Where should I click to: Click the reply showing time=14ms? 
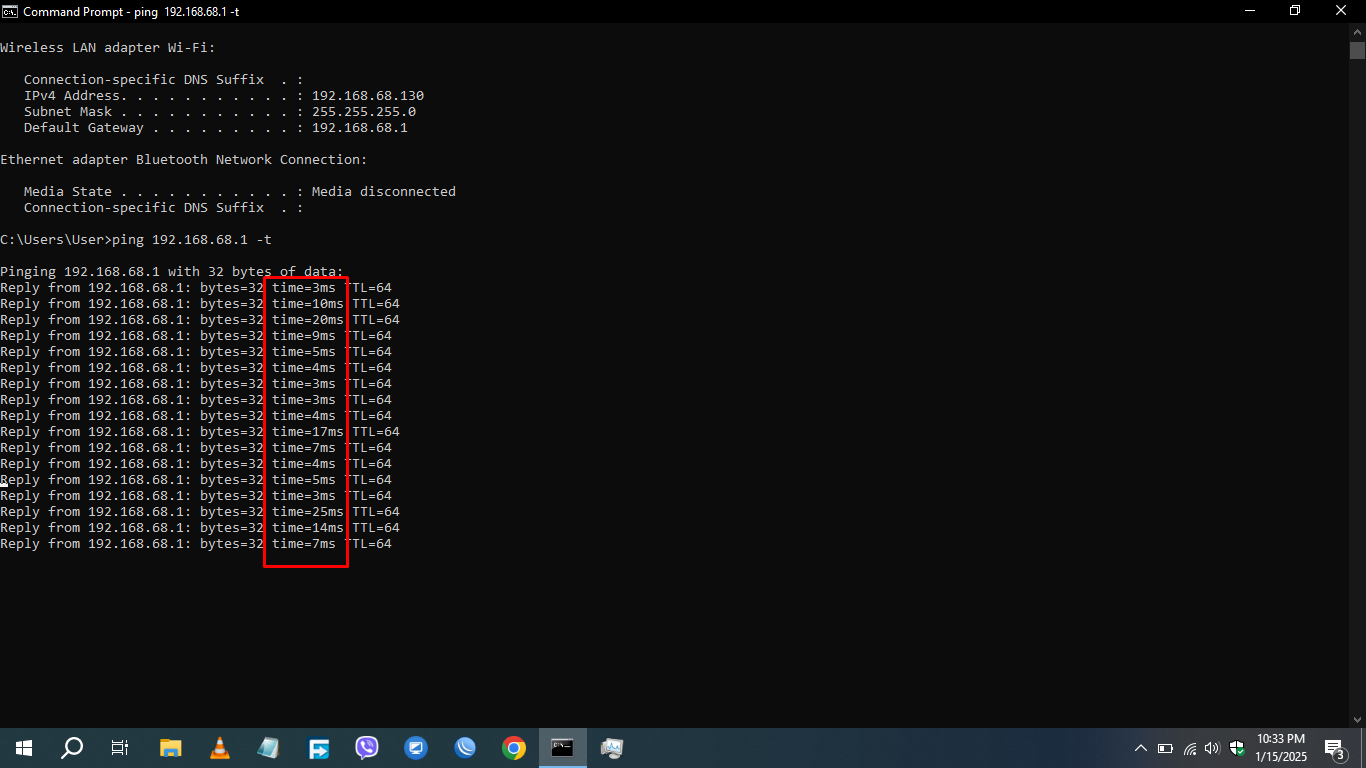[x=200, y=528]
